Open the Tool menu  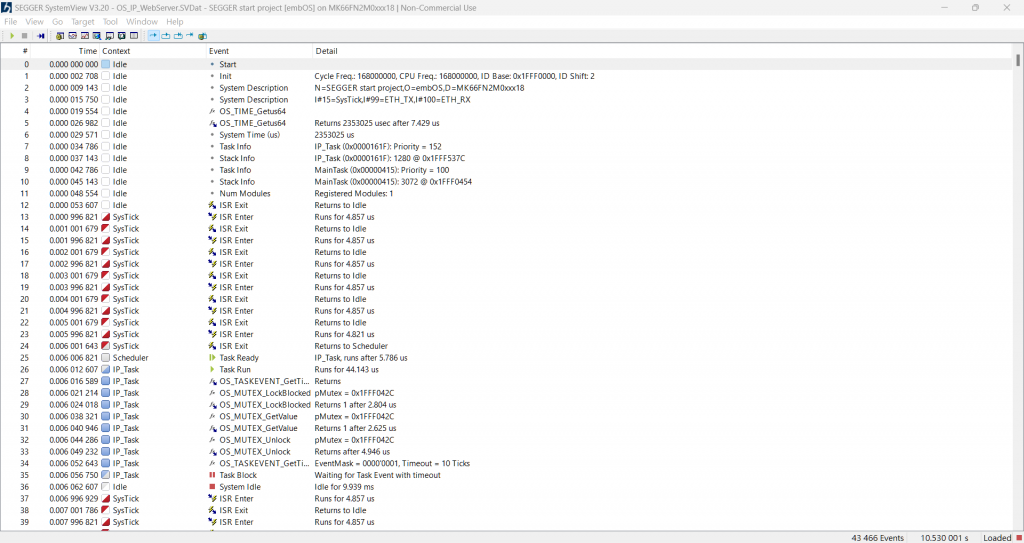pos(110,22)
